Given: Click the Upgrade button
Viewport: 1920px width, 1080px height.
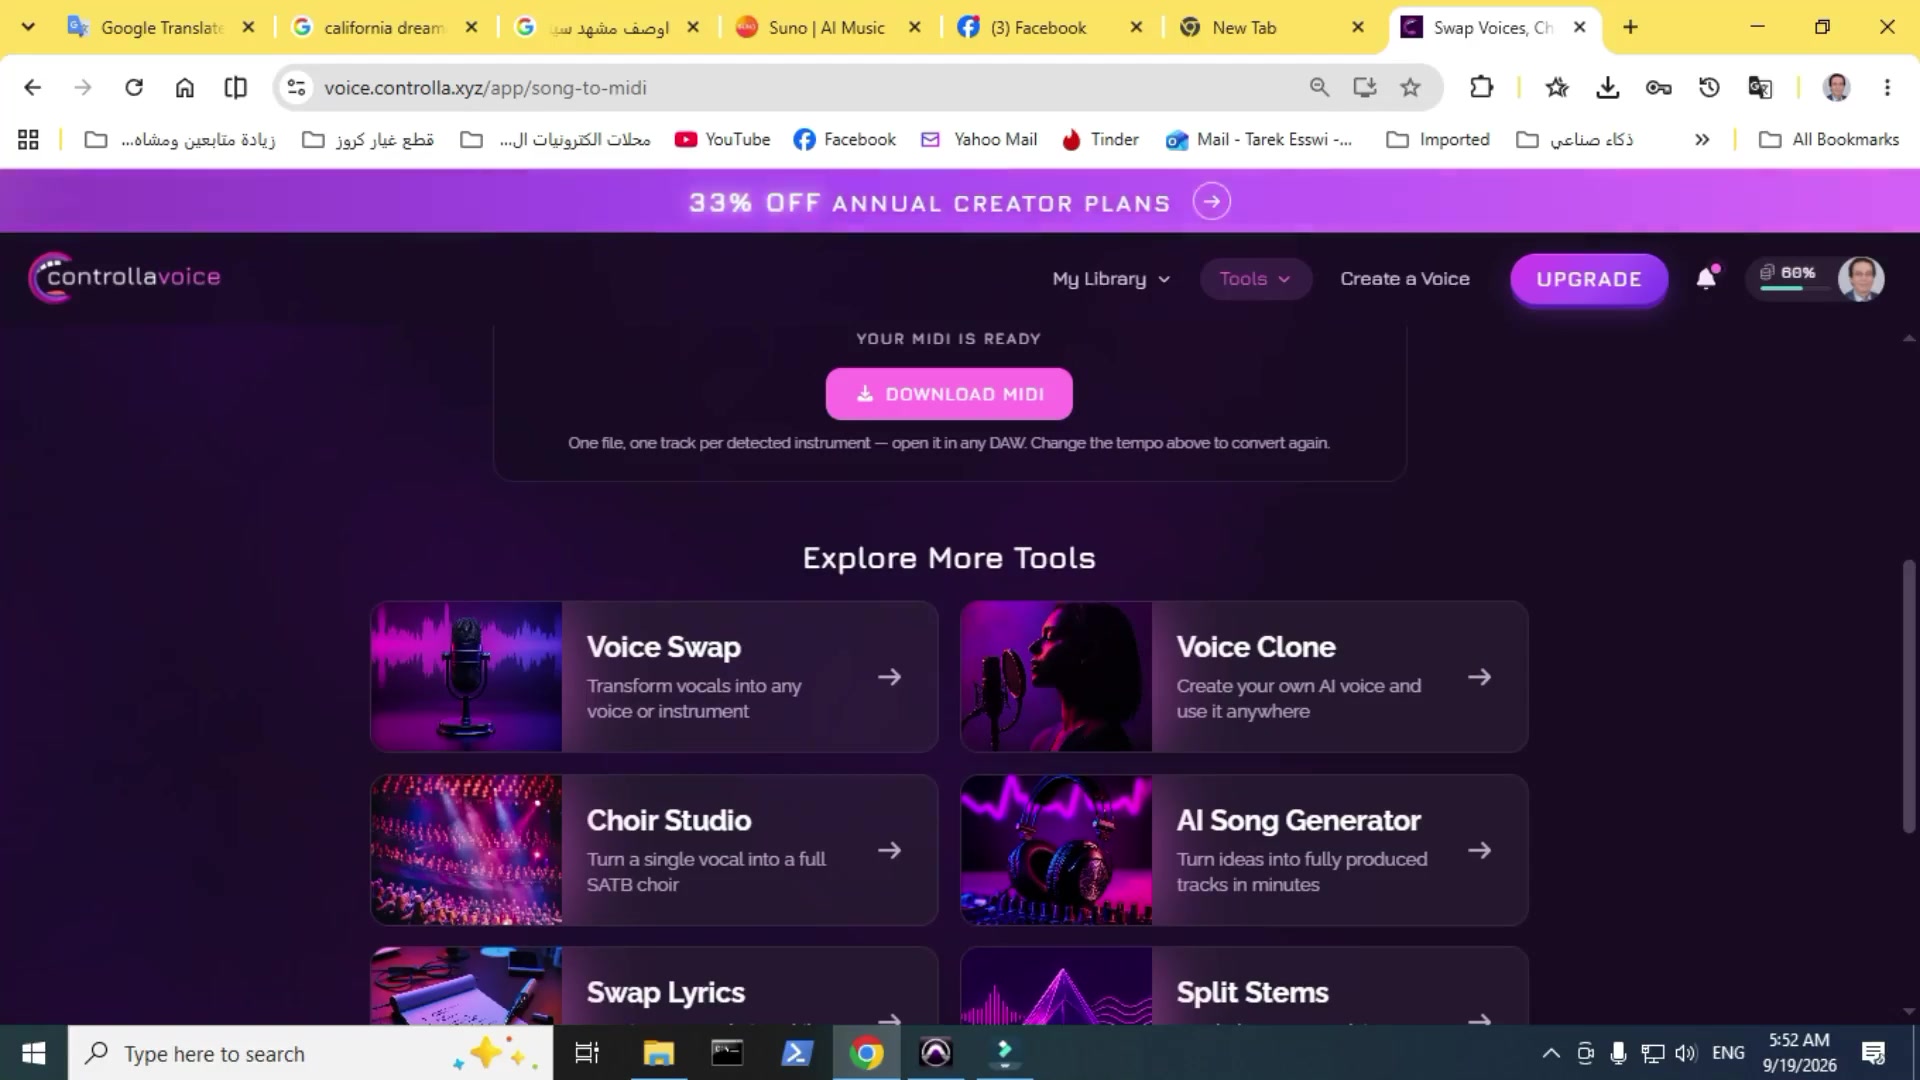Looking at the screenshot, I should (1589, 279).
